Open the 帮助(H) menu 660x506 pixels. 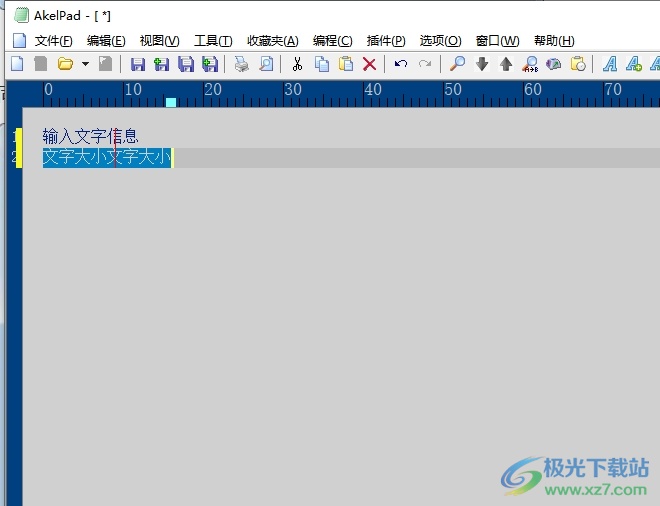tap(554, 41)
